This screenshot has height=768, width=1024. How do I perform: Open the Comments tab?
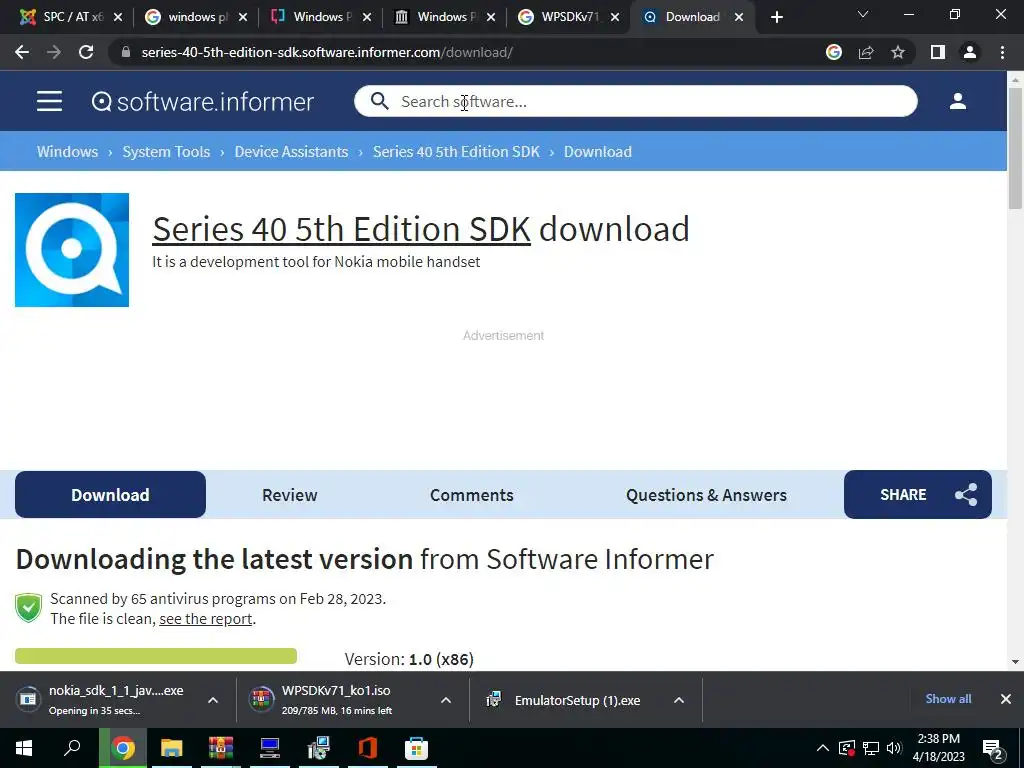point(472,495)
